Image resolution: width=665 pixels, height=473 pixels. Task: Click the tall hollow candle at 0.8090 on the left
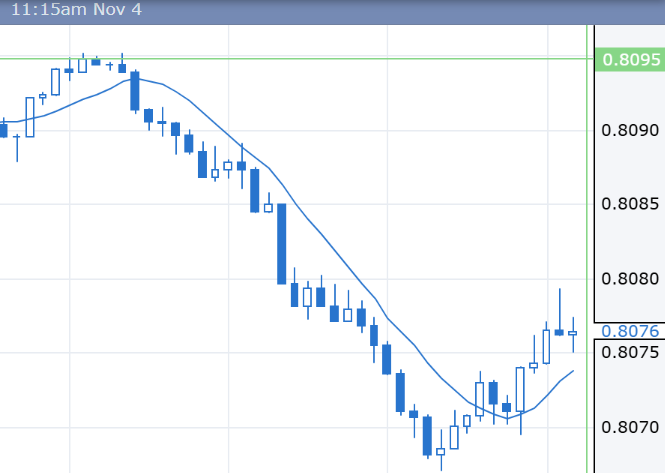(30, 116)
